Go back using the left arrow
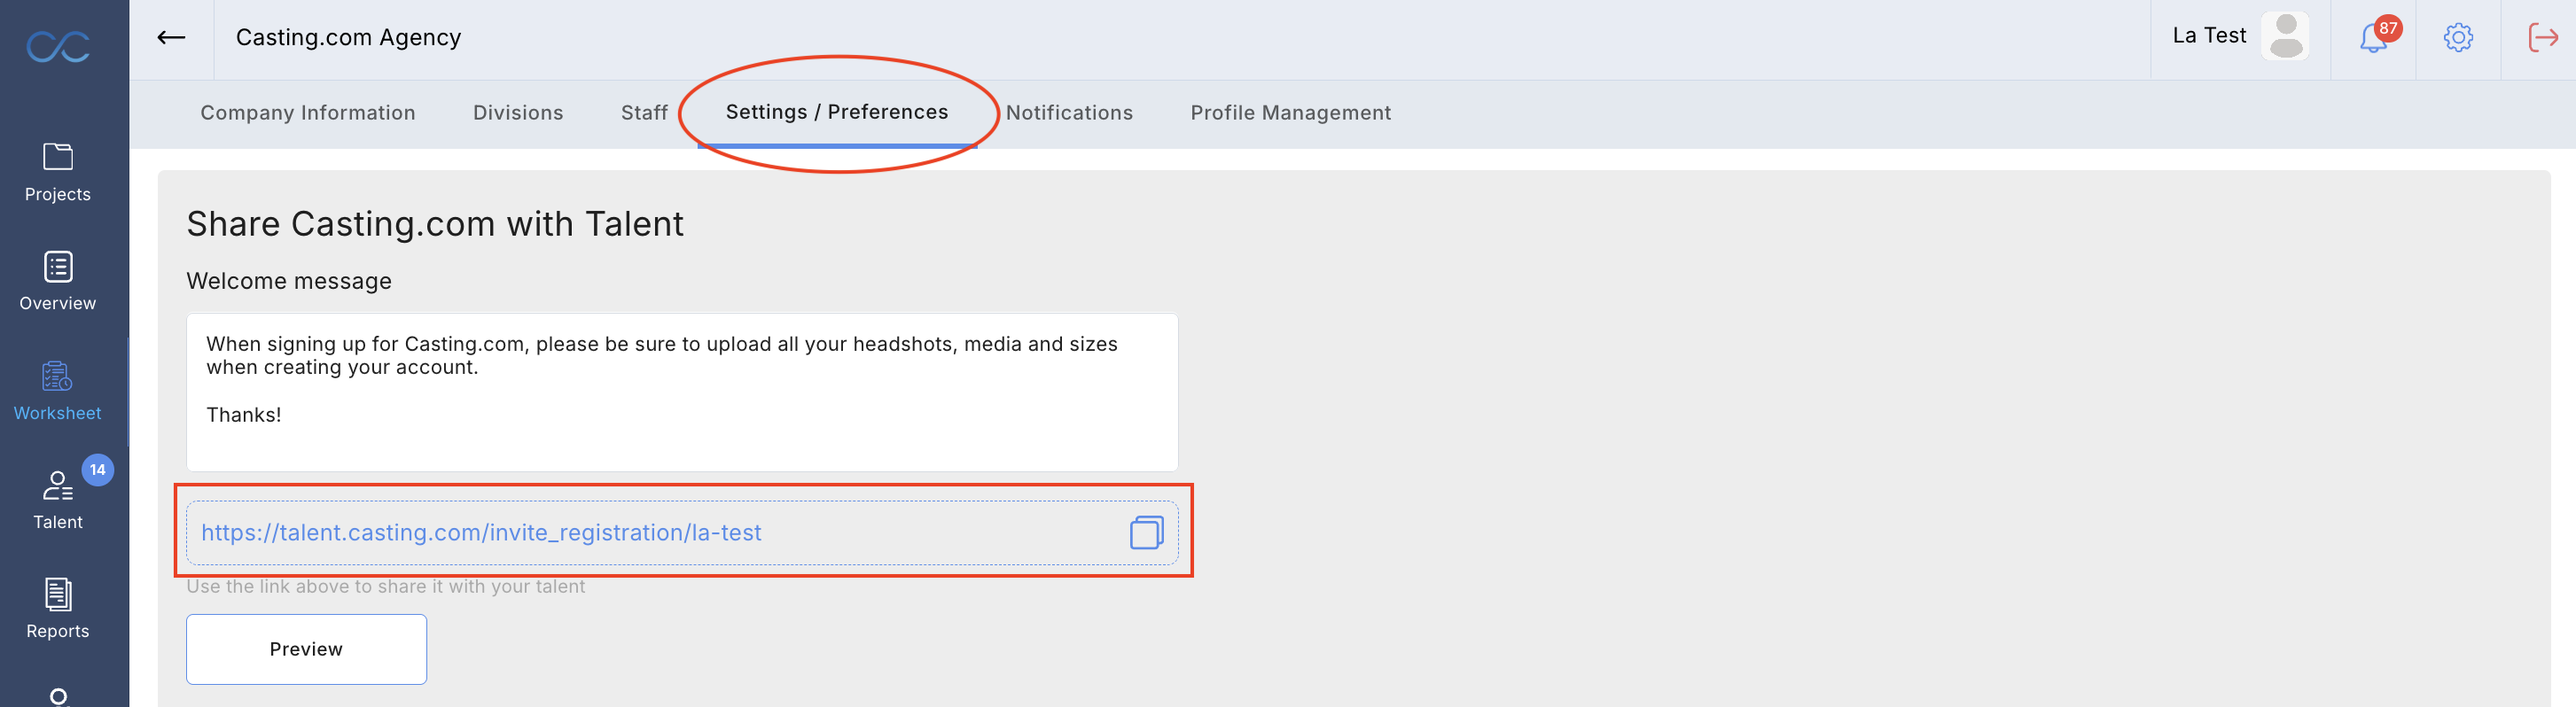The height and width of the screenshot is (707, 2576). 171,38
